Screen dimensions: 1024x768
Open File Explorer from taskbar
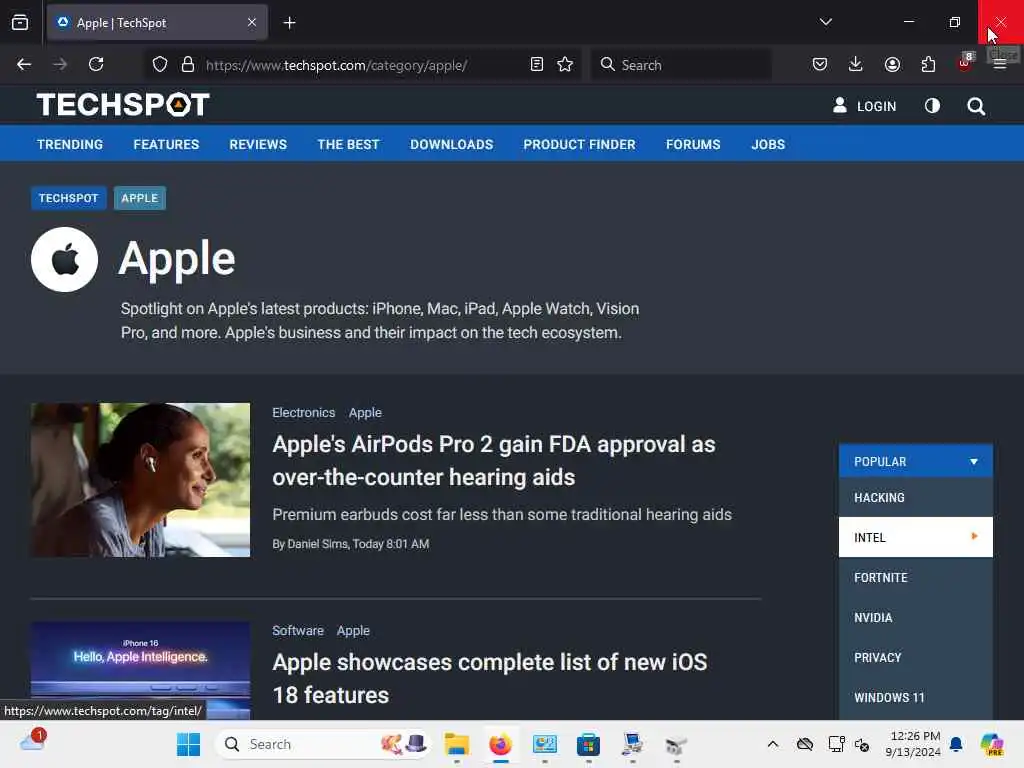[456, 744]
